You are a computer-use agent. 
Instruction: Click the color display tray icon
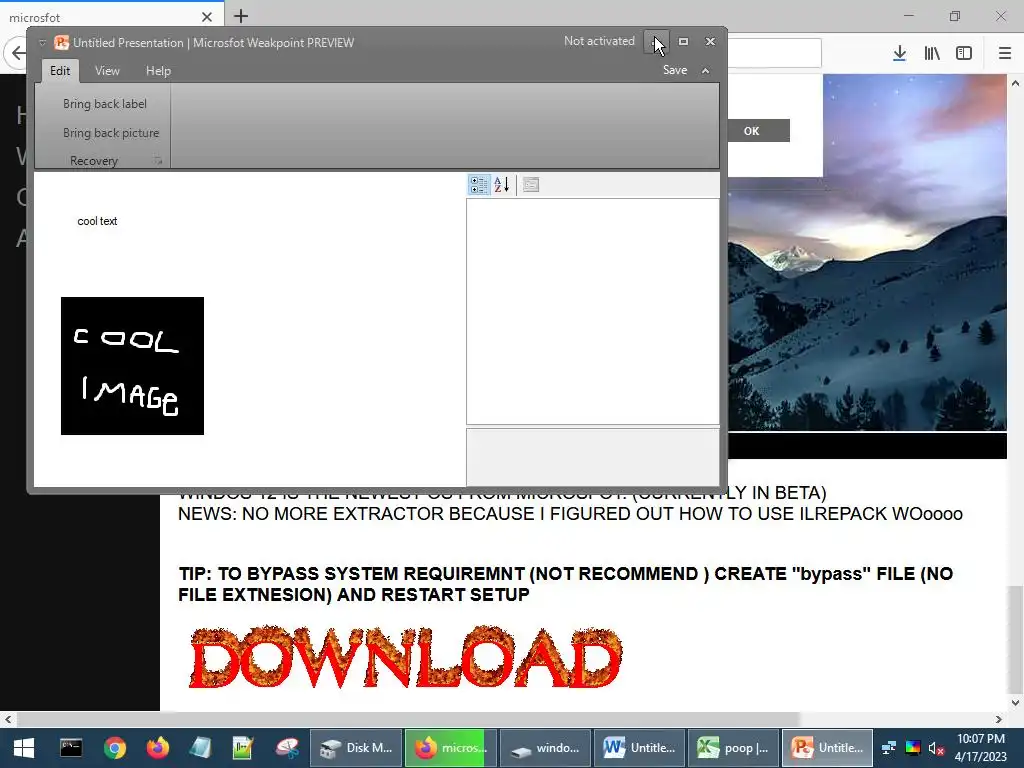913,748
